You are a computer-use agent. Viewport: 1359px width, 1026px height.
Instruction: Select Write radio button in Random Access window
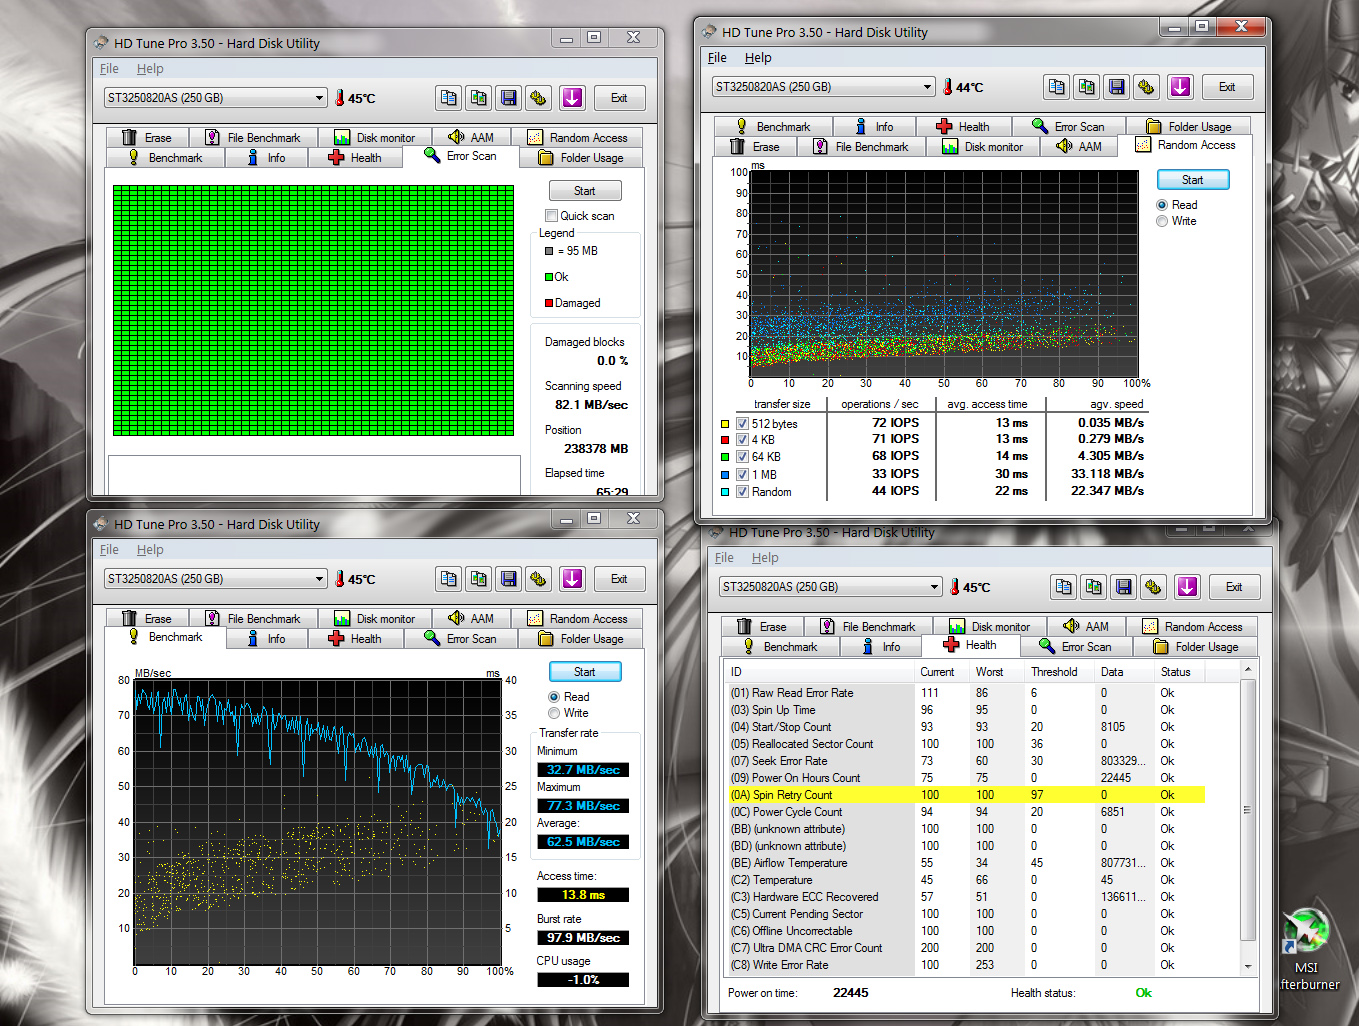click(x=1162, y=221)
